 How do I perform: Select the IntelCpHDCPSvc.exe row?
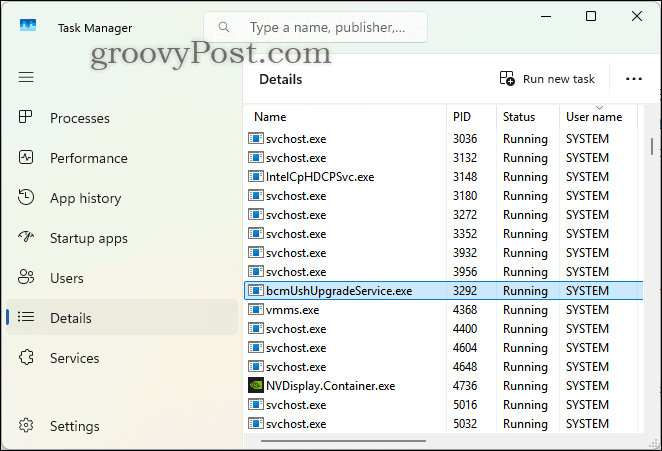click(443, 177)
